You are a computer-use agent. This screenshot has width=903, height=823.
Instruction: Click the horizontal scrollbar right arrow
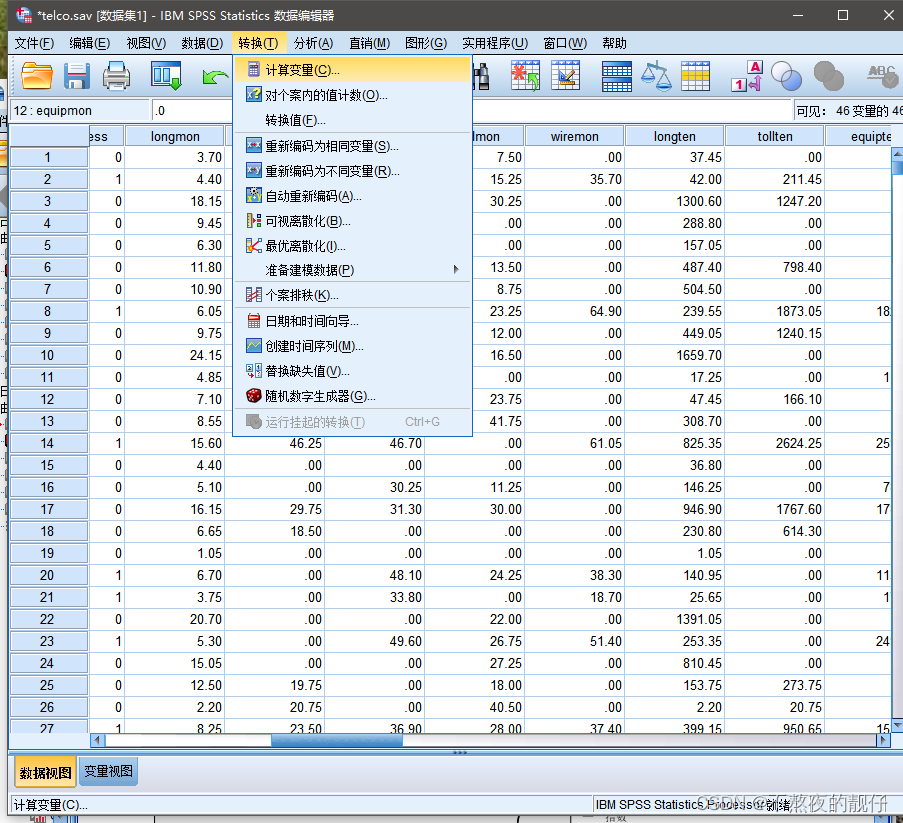[883, 740]
